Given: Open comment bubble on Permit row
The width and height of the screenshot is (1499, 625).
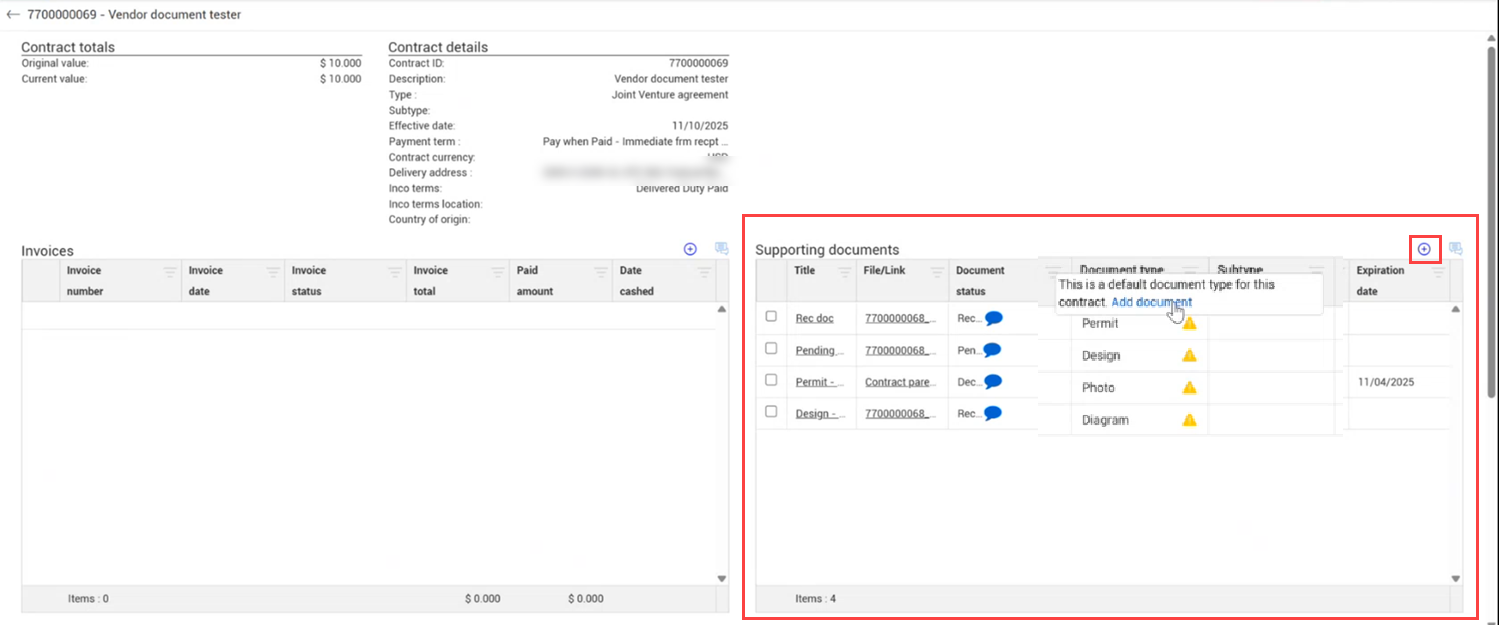Looking at the screenshot, I should click(993, 382).
